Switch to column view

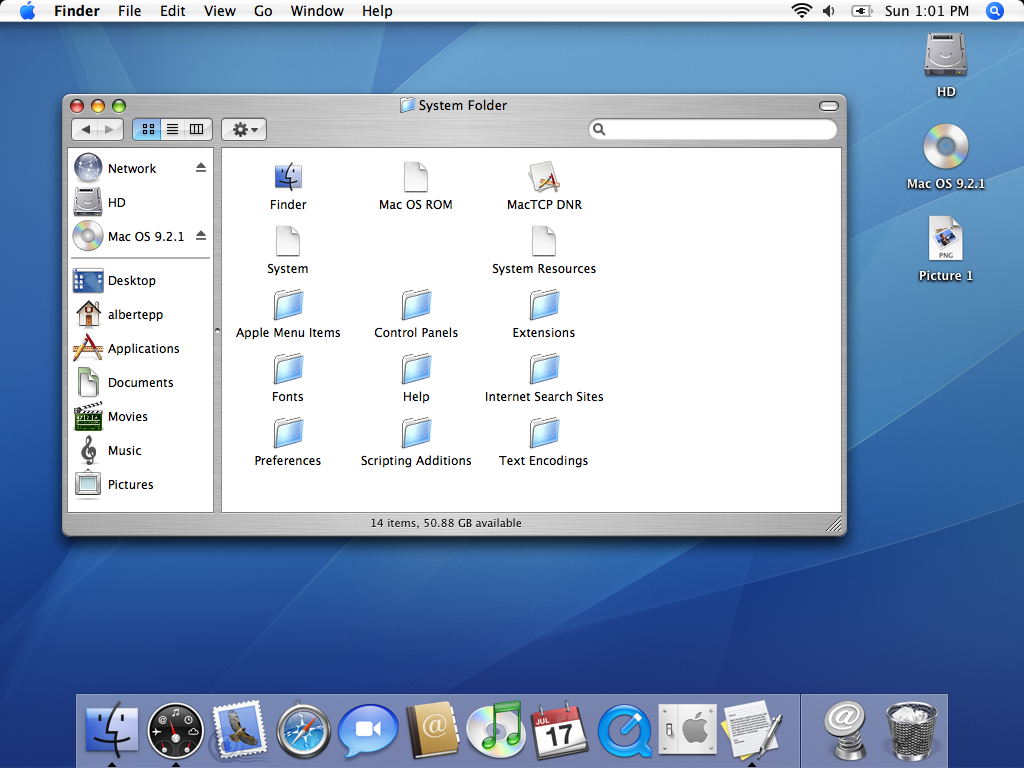(x=197, y=129)
